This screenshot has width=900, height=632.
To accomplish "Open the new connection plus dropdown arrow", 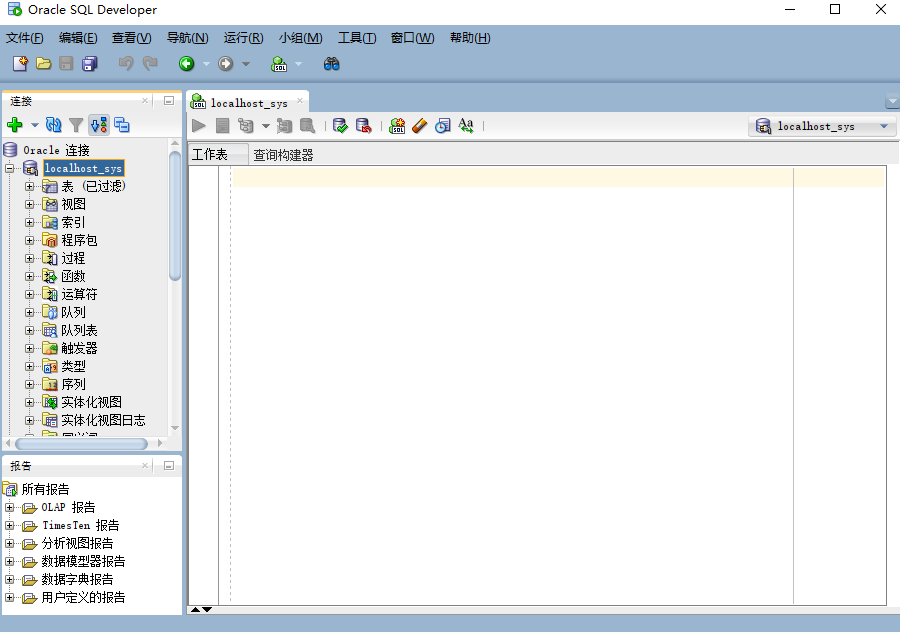I will 34,125.
